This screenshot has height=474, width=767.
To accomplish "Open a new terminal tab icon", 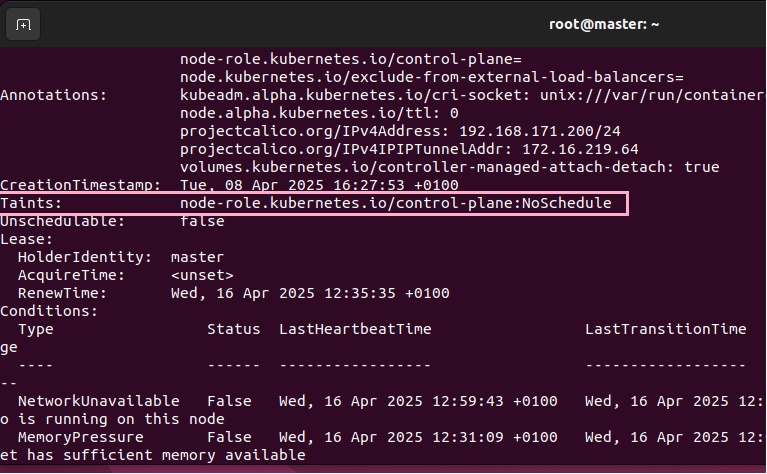I will coord(23,24).
